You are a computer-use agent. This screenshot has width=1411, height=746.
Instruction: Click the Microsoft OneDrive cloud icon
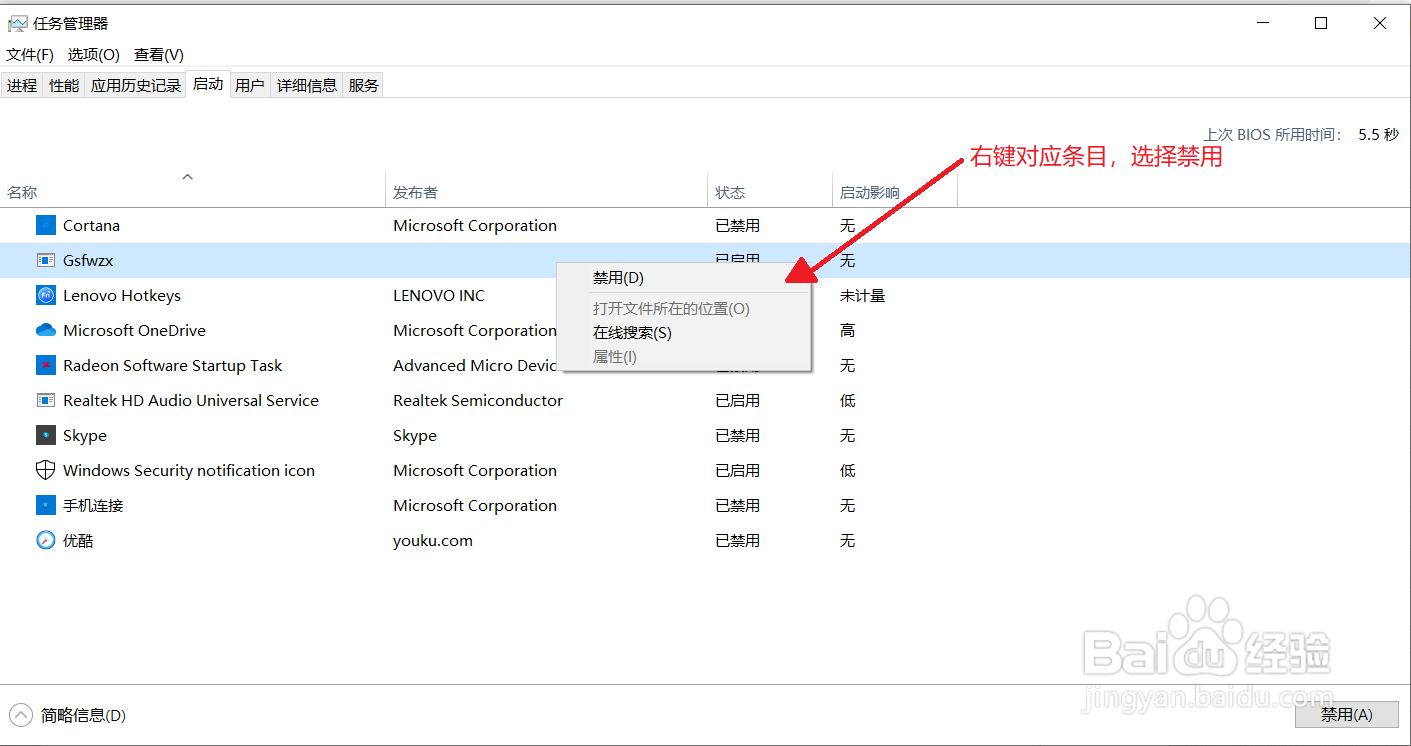pyautogui.click(x=46, y=330)
